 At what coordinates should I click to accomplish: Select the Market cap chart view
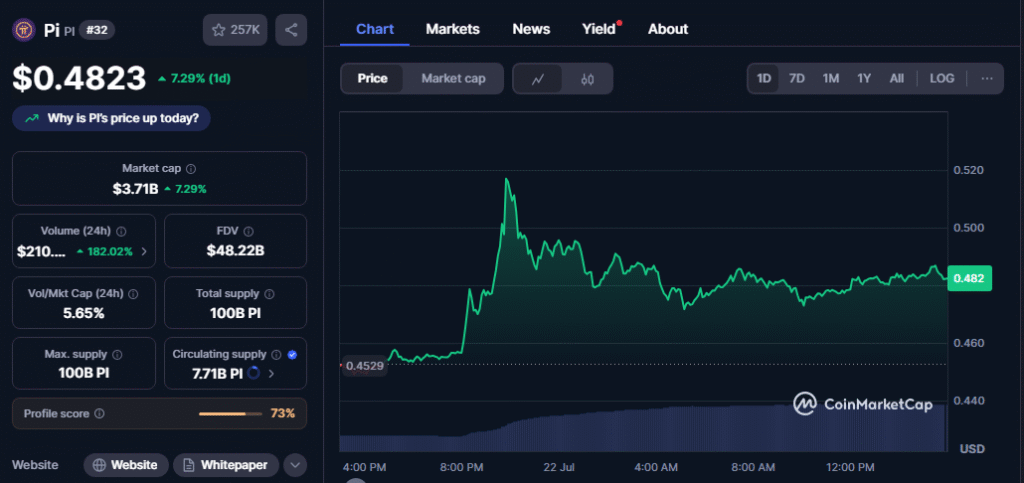click(x=453, y=78)
